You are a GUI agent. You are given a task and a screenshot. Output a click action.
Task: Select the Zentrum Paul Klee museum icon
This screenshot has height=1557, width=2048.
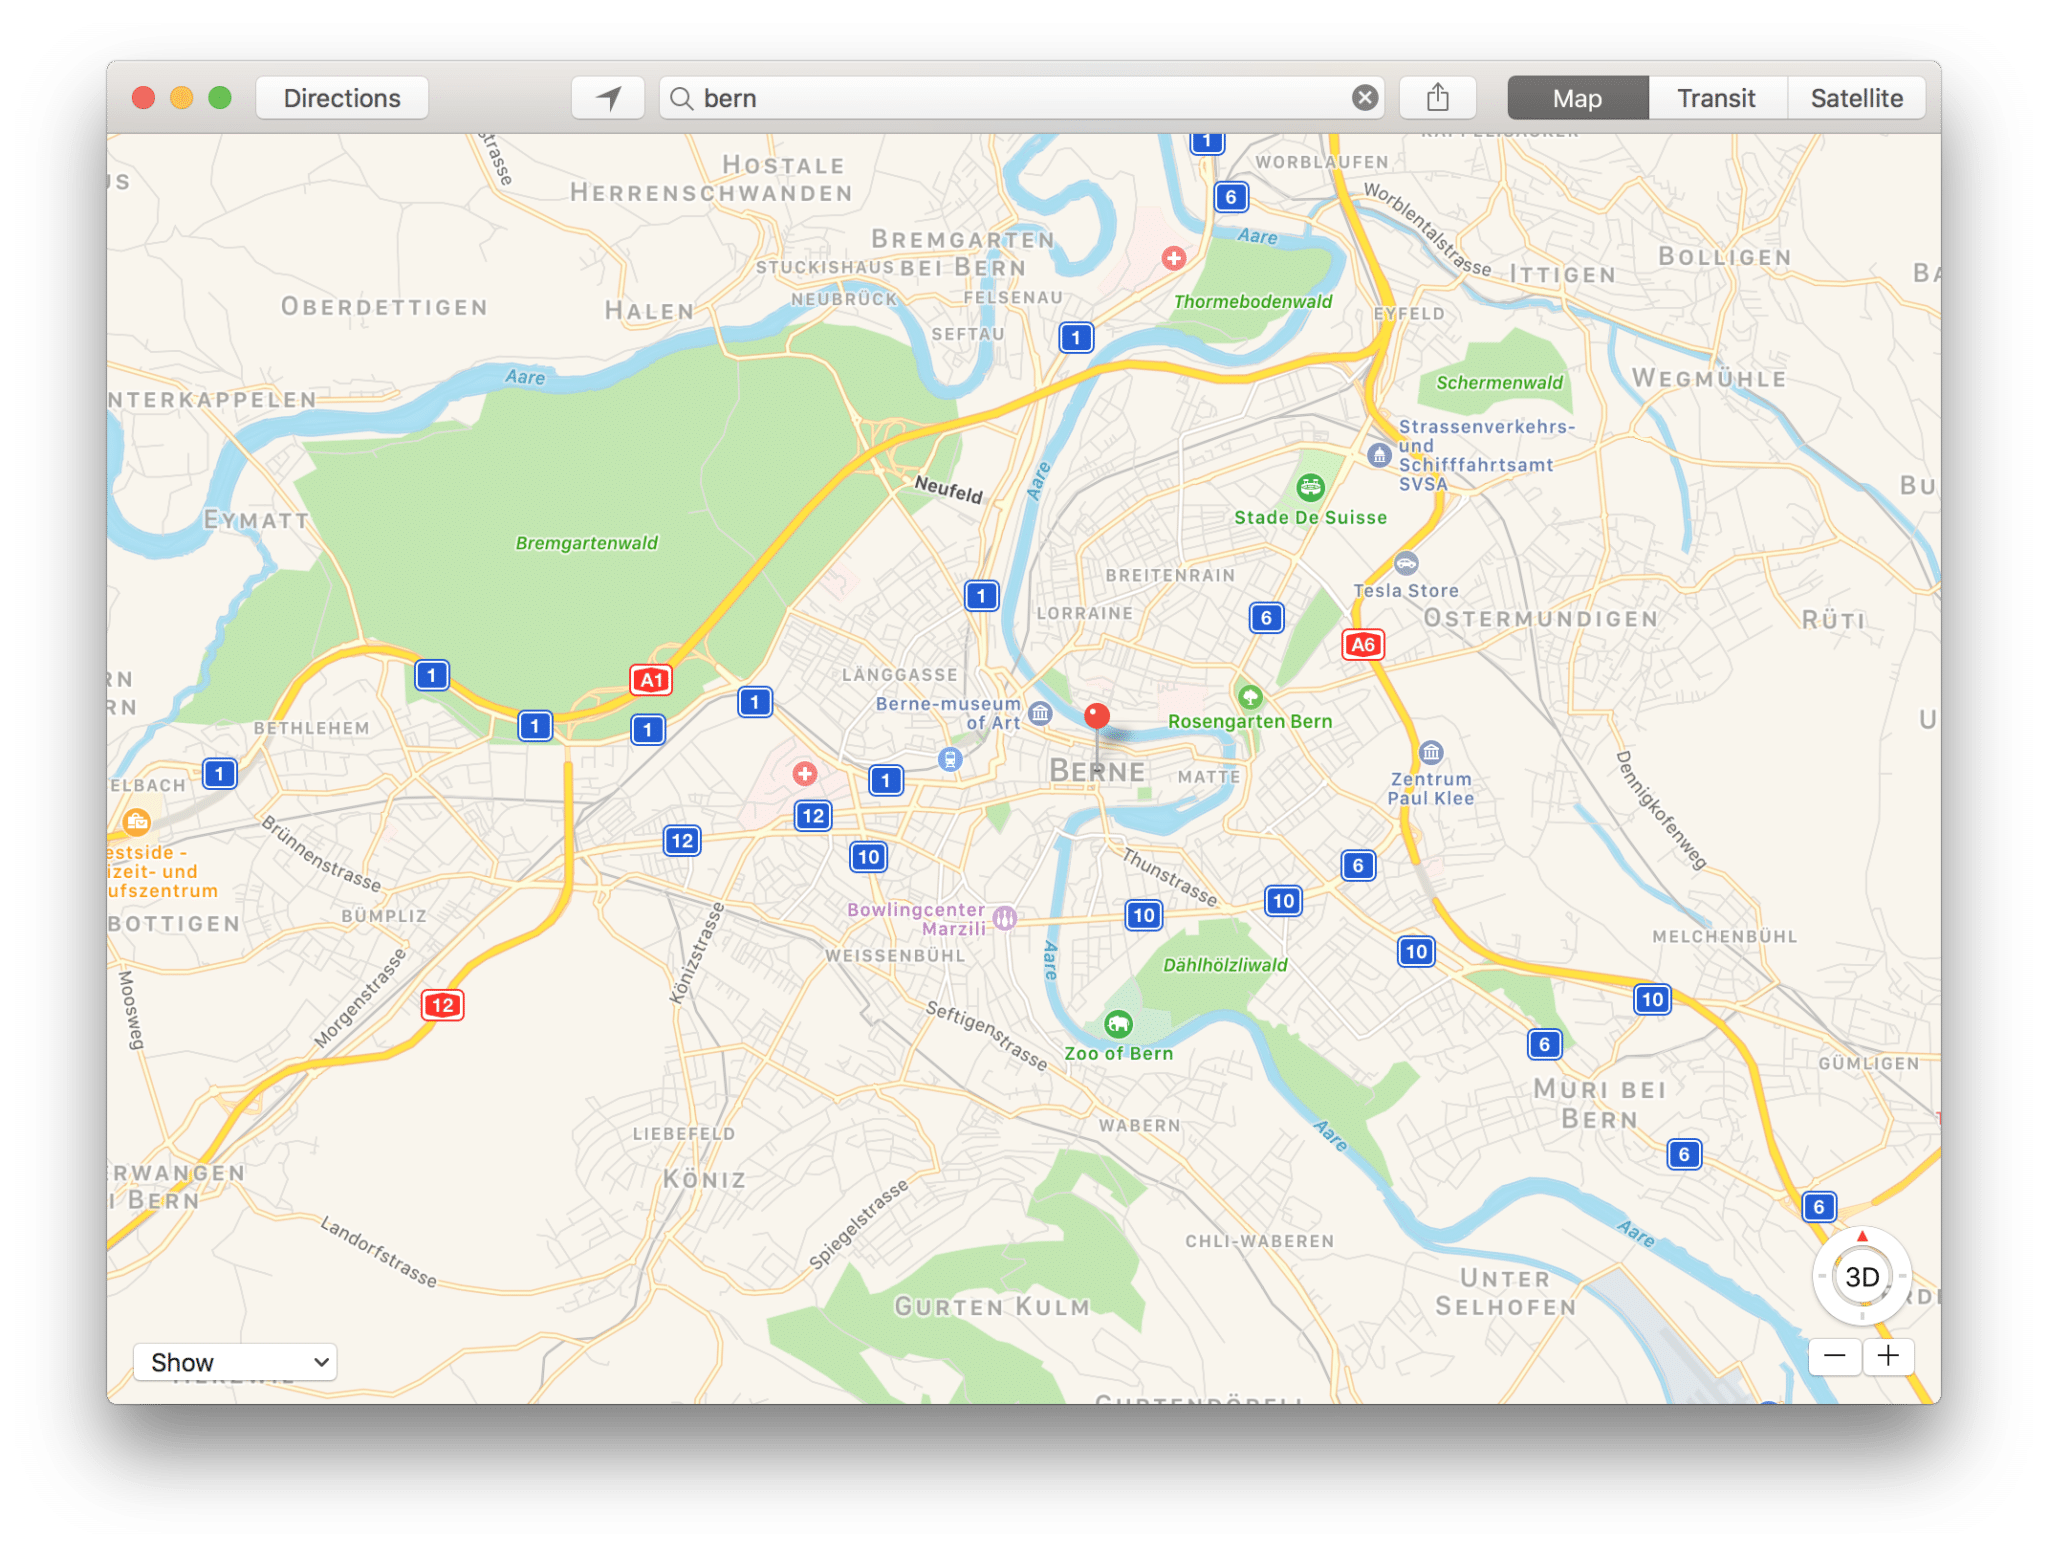click(1431, 752)
